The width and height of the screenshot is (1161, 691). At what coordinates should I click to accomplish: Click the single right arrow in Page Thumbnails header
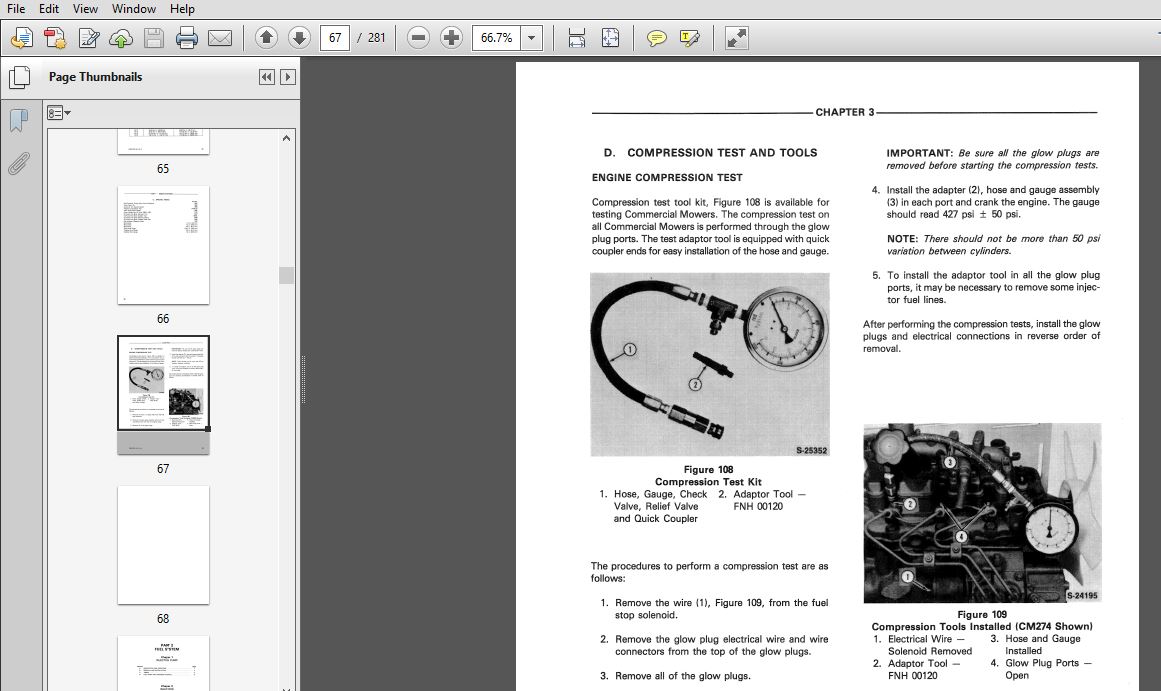(288, 77)
